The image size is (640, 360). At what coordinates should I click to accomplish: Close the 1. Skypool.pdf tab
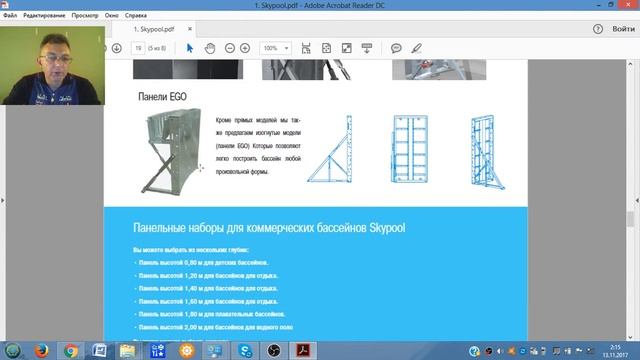(x=190, y=29)
